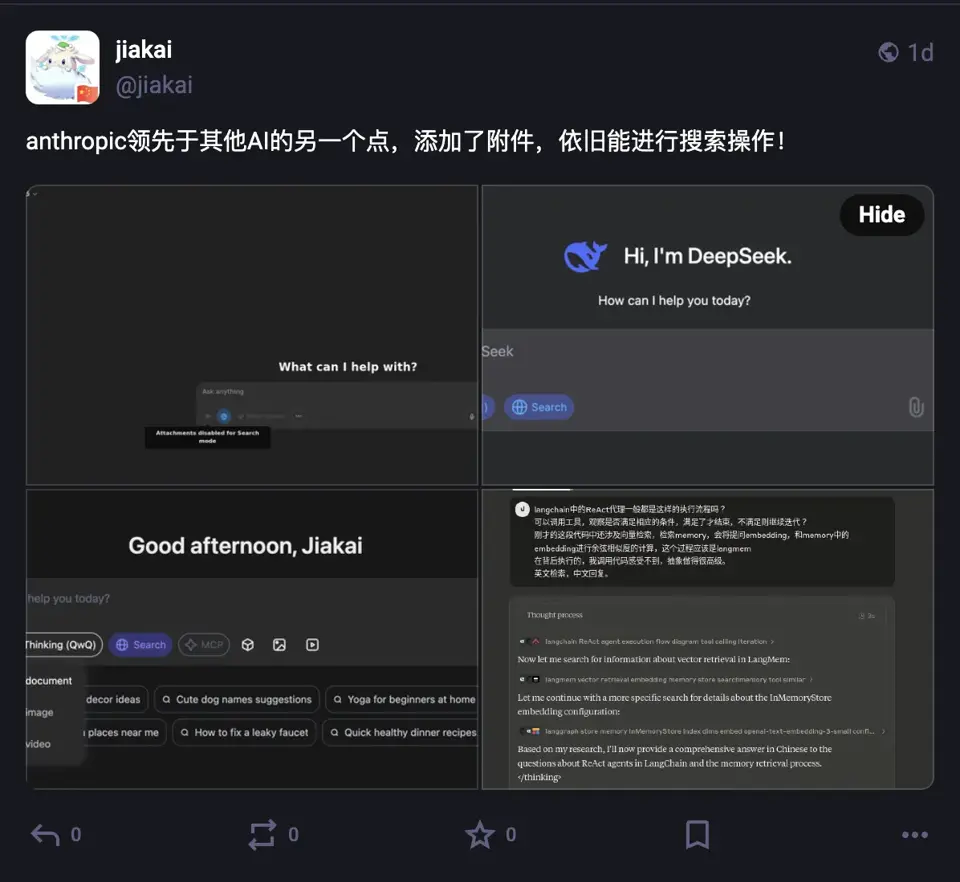Click the video play icon in Qwen toolbar
Image resolution: width=960 pixels, height=882 pixels.
pyautogui.click(x=312, y=645)
